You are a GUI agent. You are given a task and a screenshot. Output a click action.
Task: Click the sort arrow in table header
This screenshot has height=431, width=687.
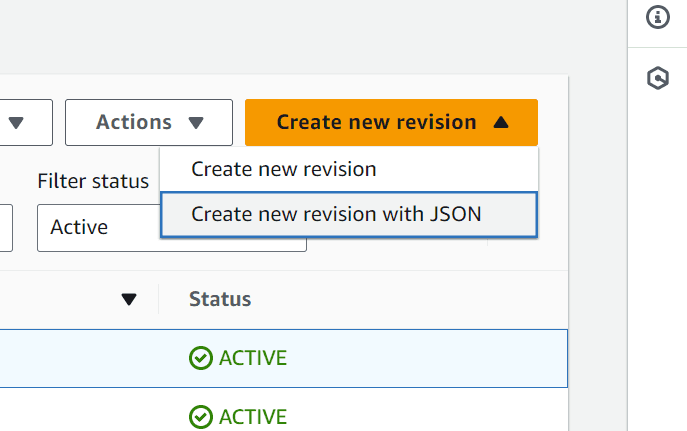point(128,299)
